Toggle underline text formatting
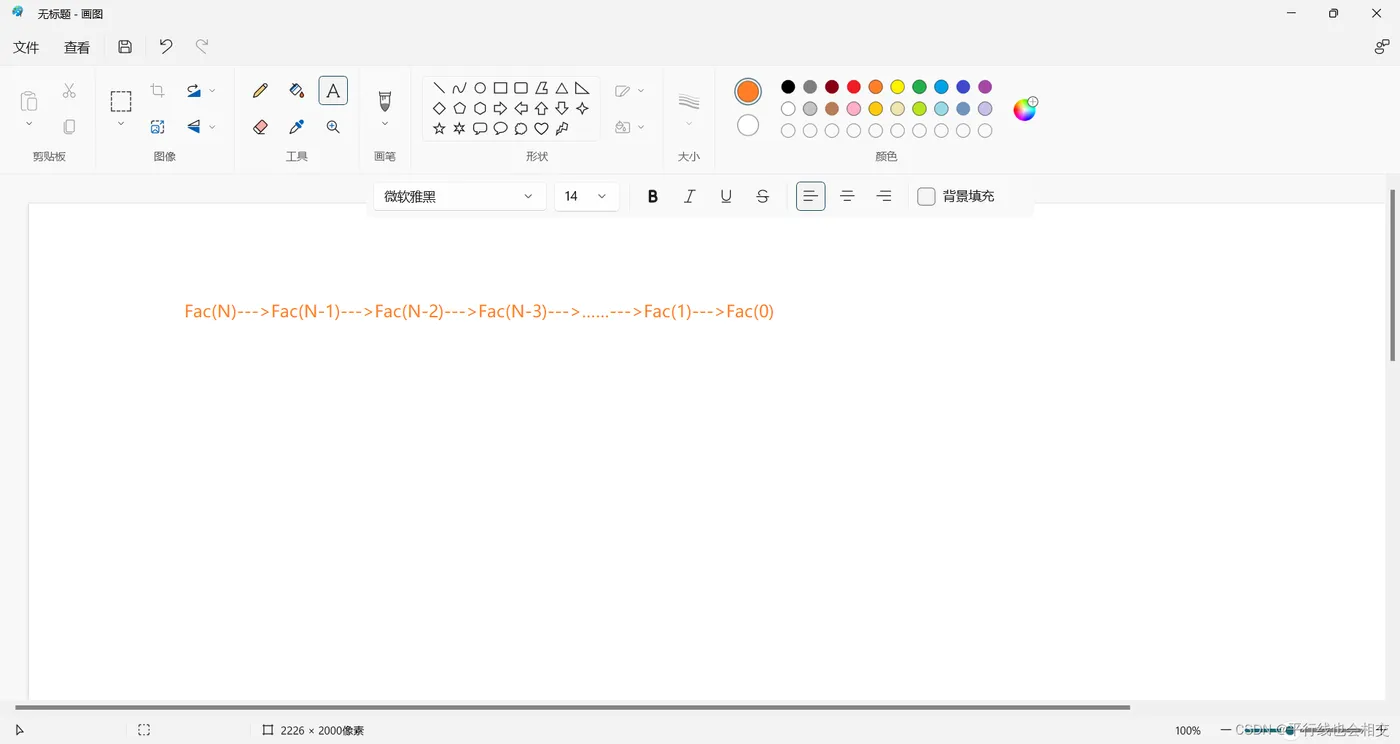The image size is (1400, 744). (726, 196)
